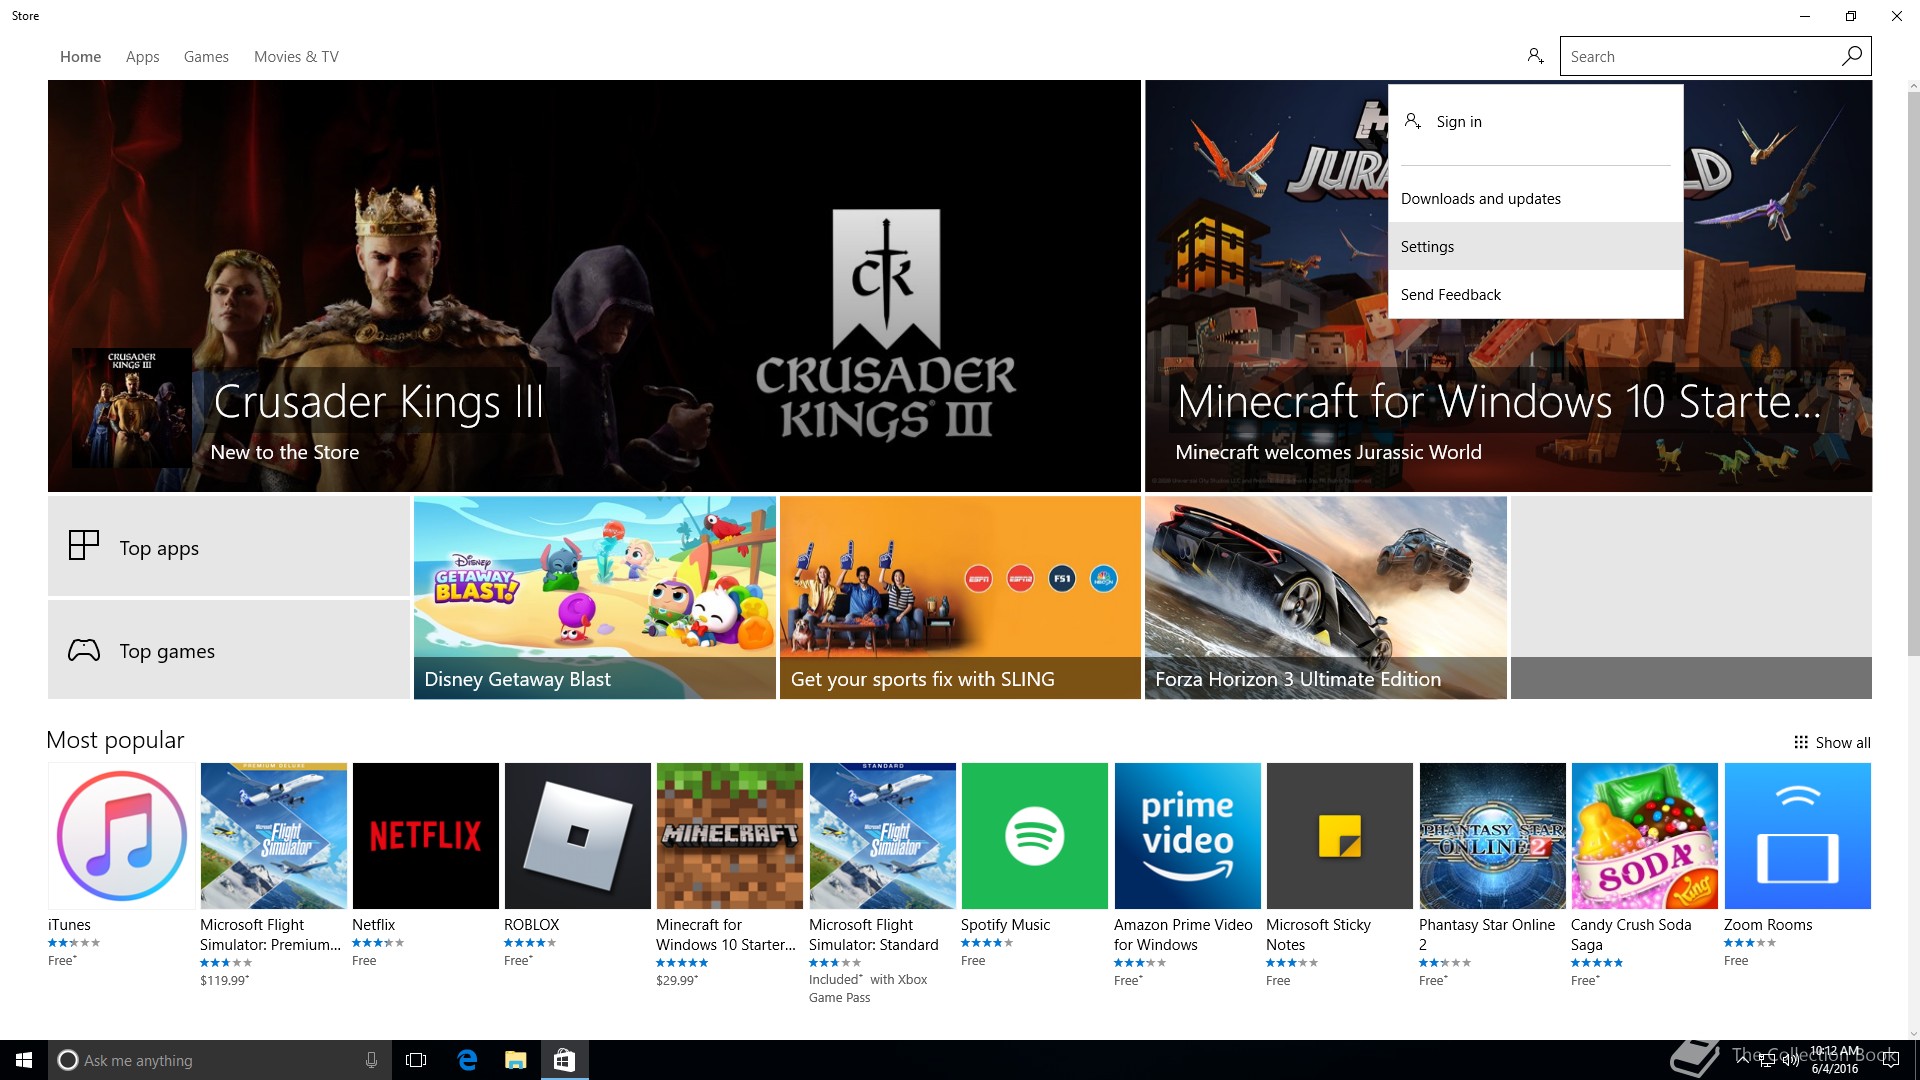Open the Microsoft Sticky Notes tile
Screen dimensions: 1920x1080
coord(1339,836)
